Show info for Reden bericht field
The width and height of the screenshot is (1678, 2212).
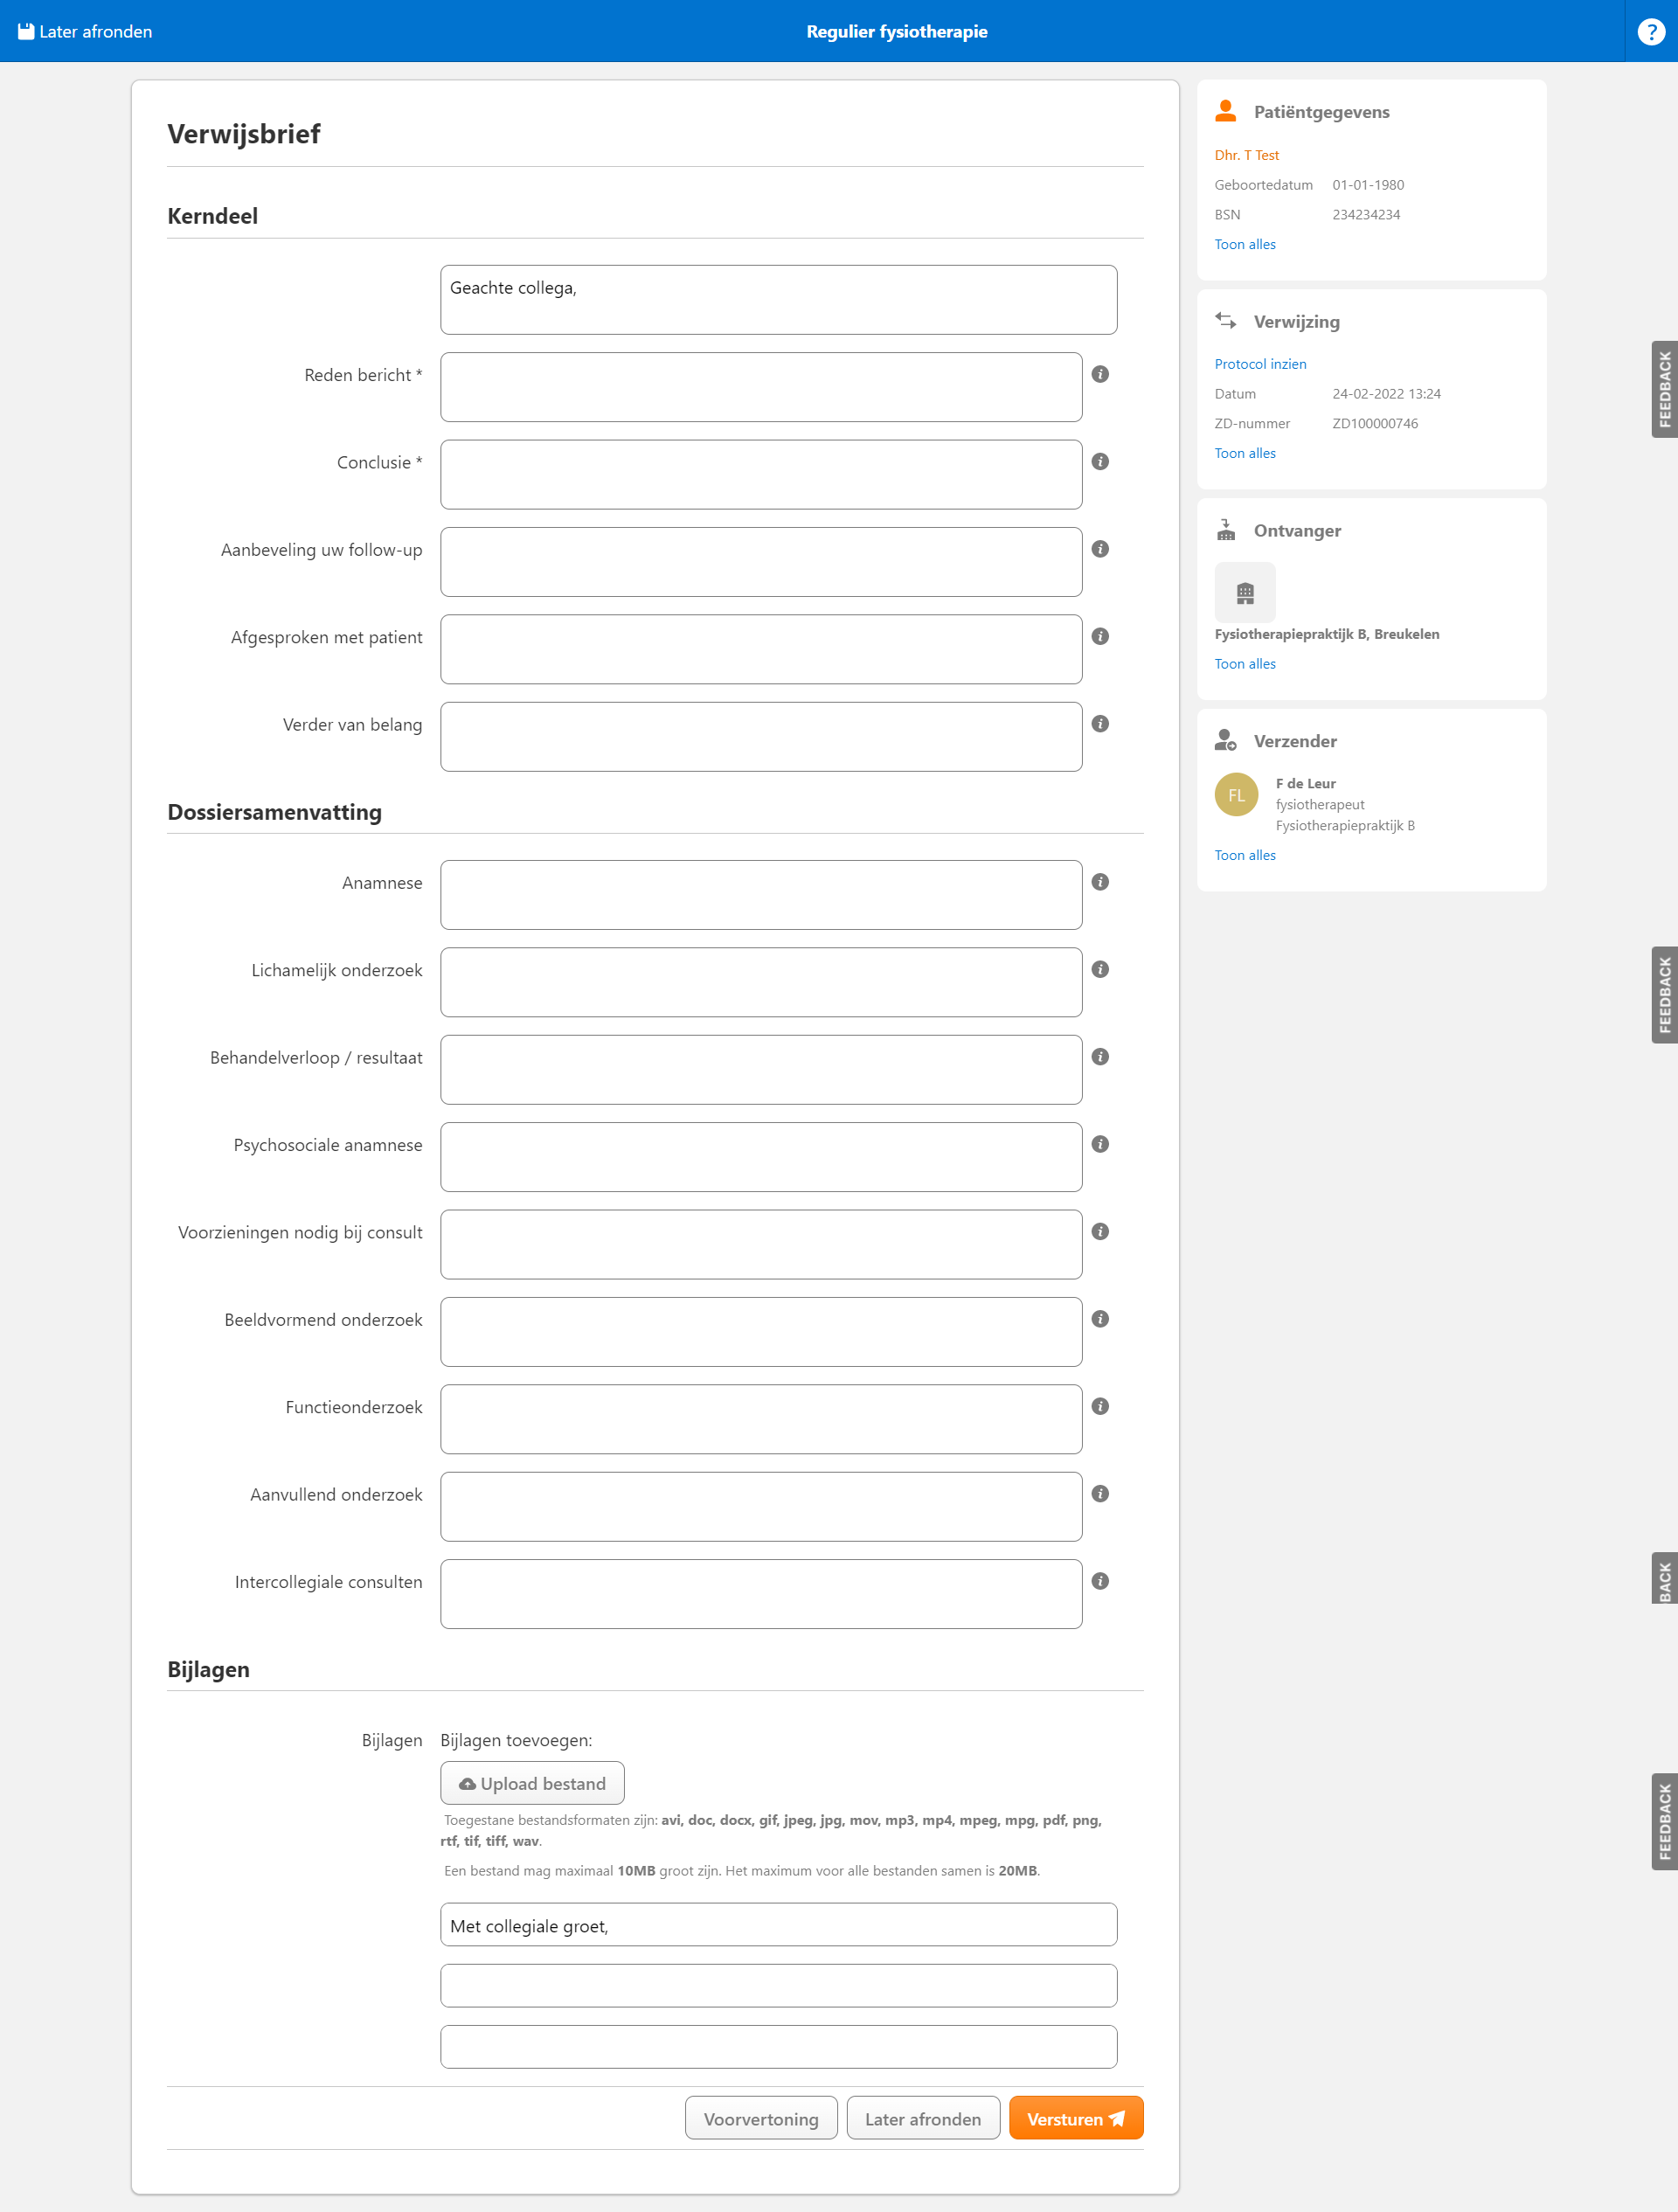[x=1100, y=374]
